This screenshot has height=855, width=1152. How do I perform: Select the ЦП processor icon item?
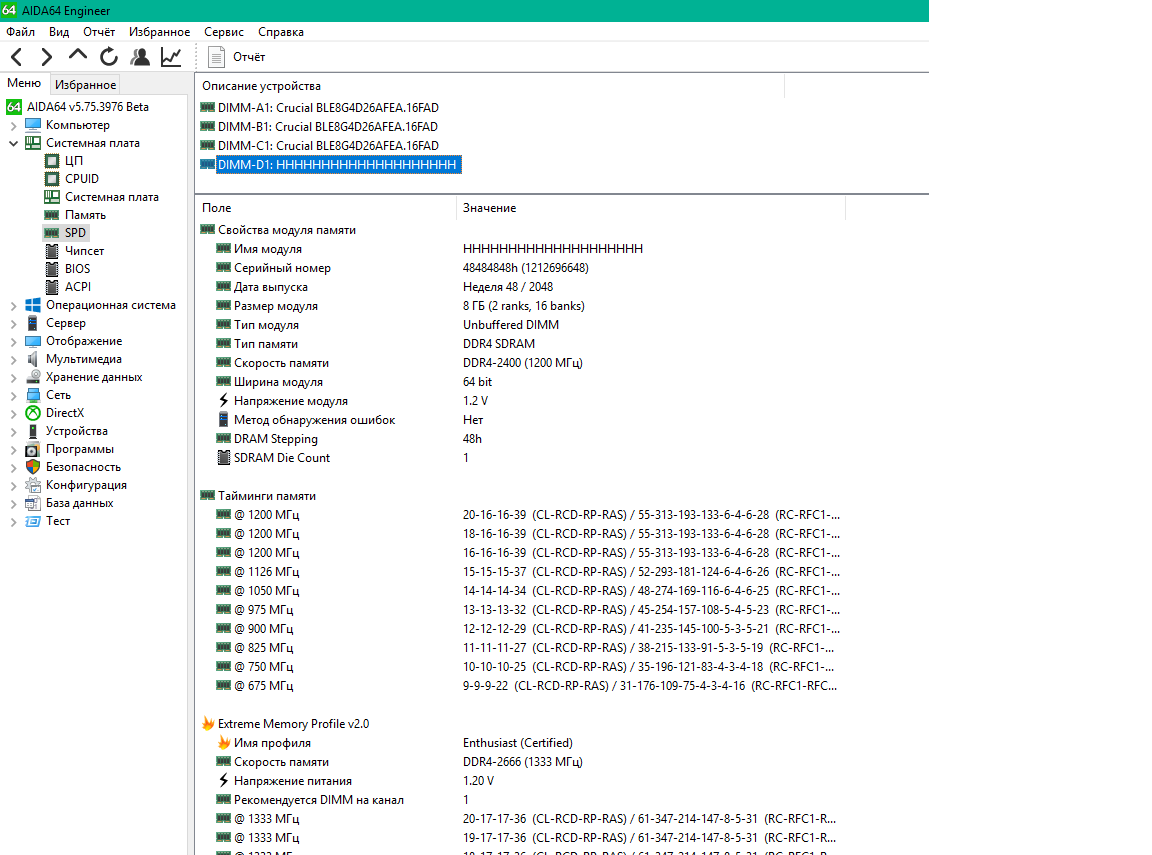pyautogui.click(x=51, y=161)
